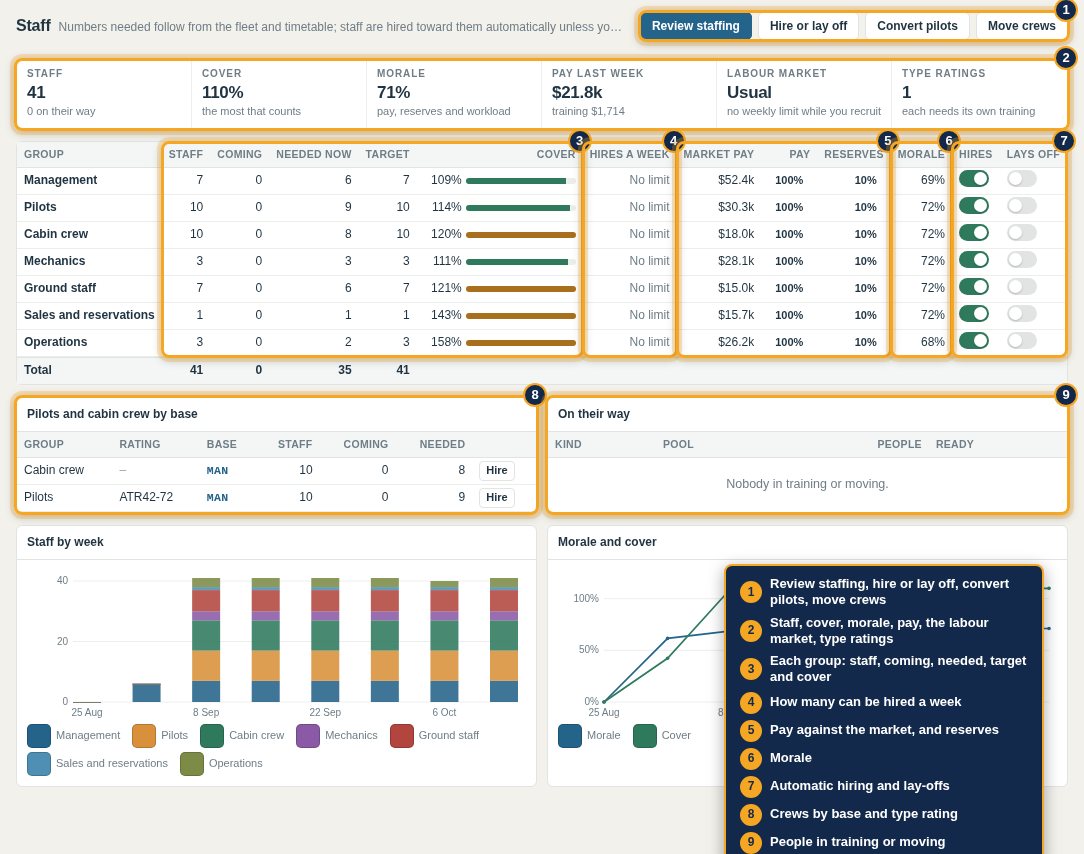The height and width of the screenshot is (854, 1084).
Task: Click the Management legend swatch
Action: coord(39,736)
